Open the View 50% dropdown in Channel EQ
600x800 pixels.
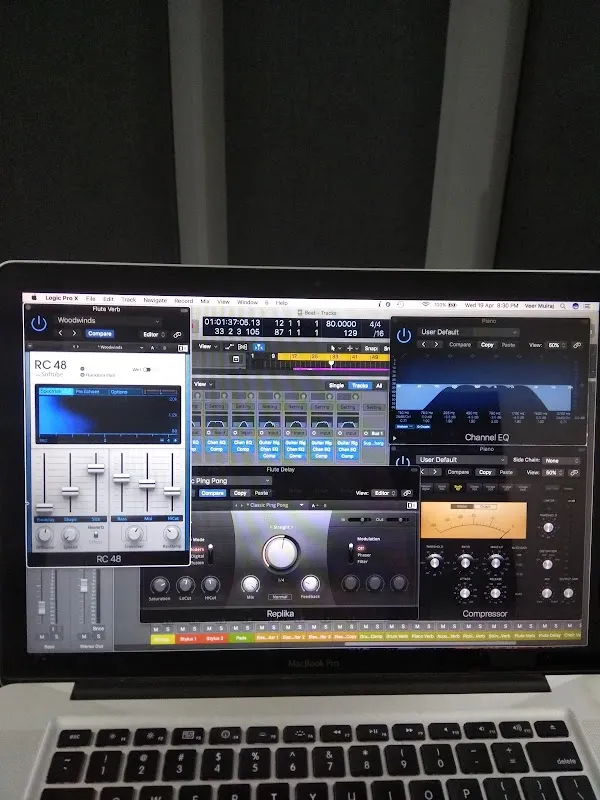555,345
